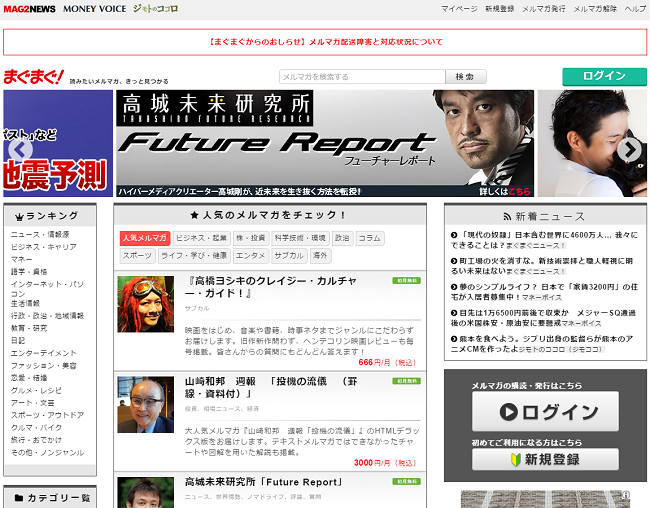
Task: Show next carousel slide arrow
Action: (629, 150)
